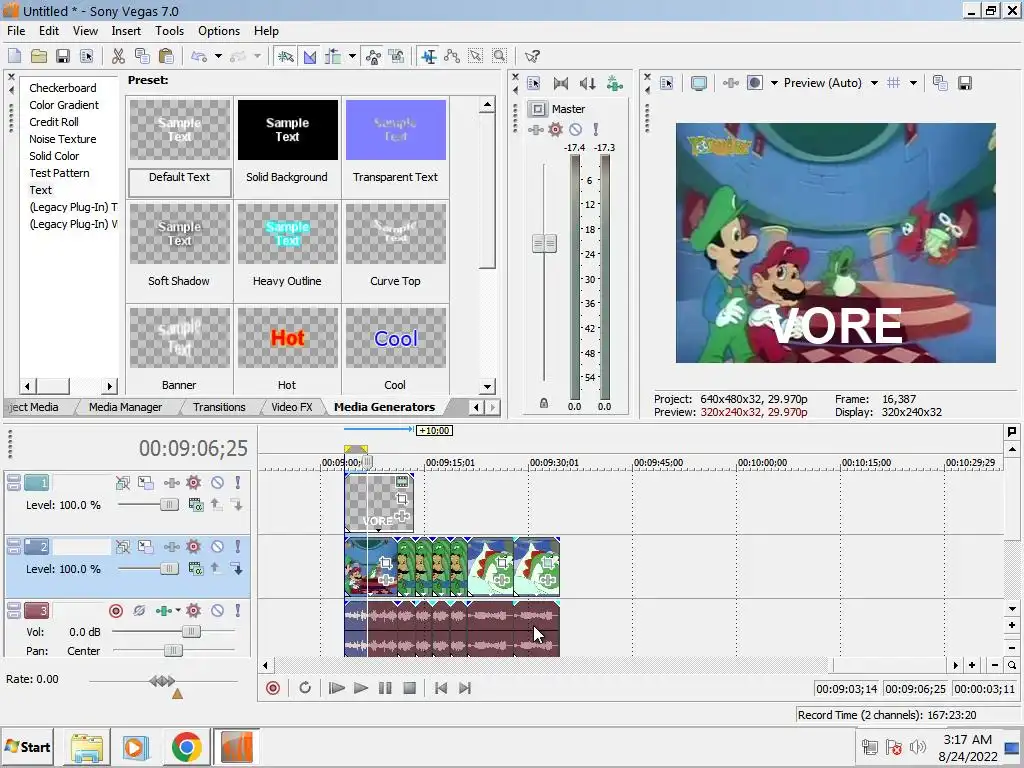Toggle Enable Snapping toolbar button
The width and height of the screenshot is (1024, 768).
tap(285, 56)
